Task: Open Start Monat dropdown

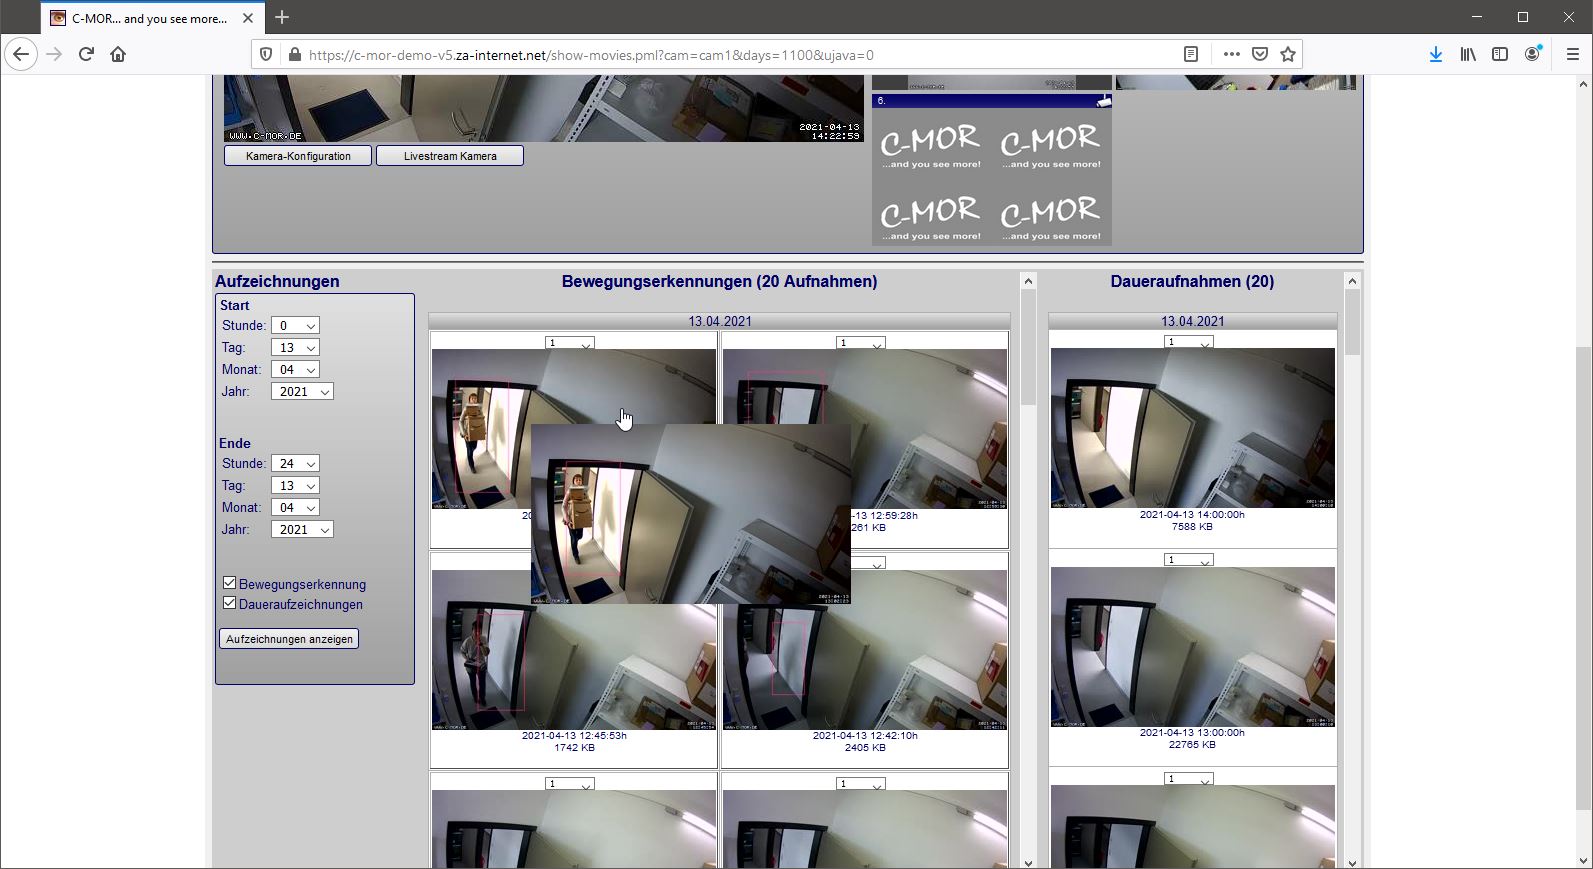Action: coord(295,370)
